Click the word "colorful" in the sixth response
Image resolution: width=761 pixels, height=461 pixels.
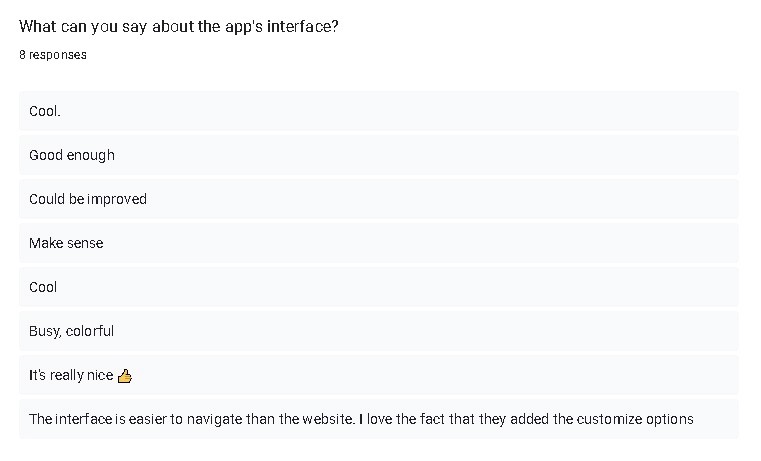[x=90, y=331]
